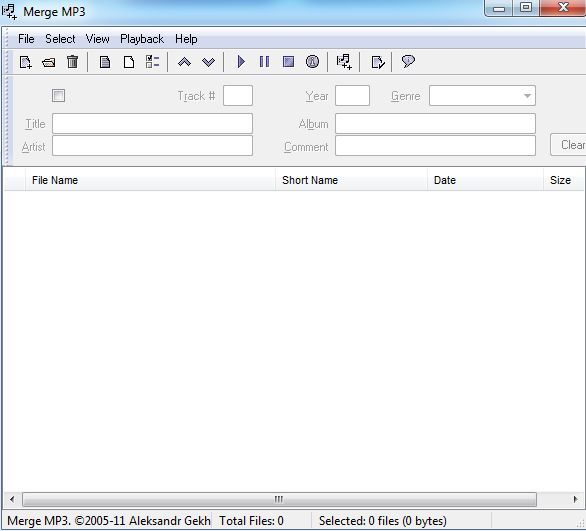Viewport: 586px width, 531px height.
Task: Click into the Title input field
Action: point(152,124)
